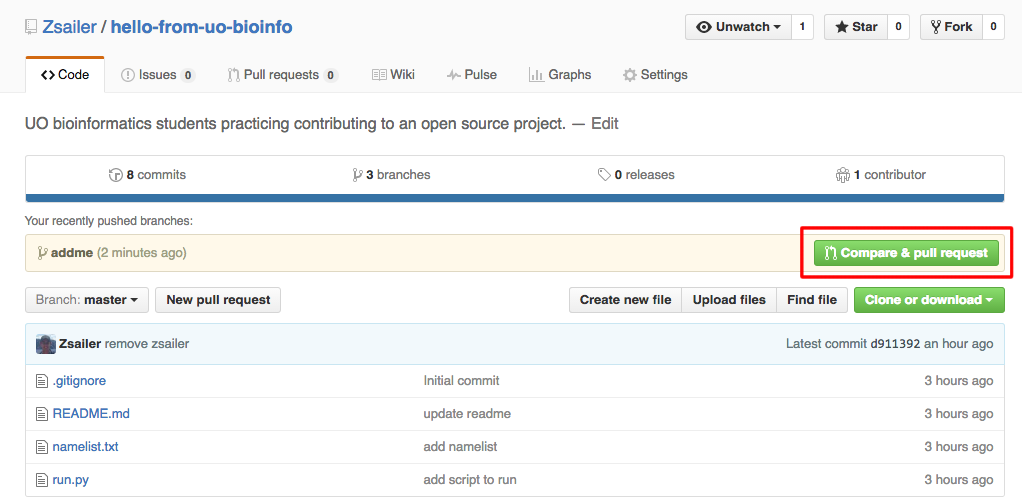Click the language bar under repository stats
Image resolution: width=1022 pixels, height=503 pixels.
pyautogui.click(x=514, y=198)
